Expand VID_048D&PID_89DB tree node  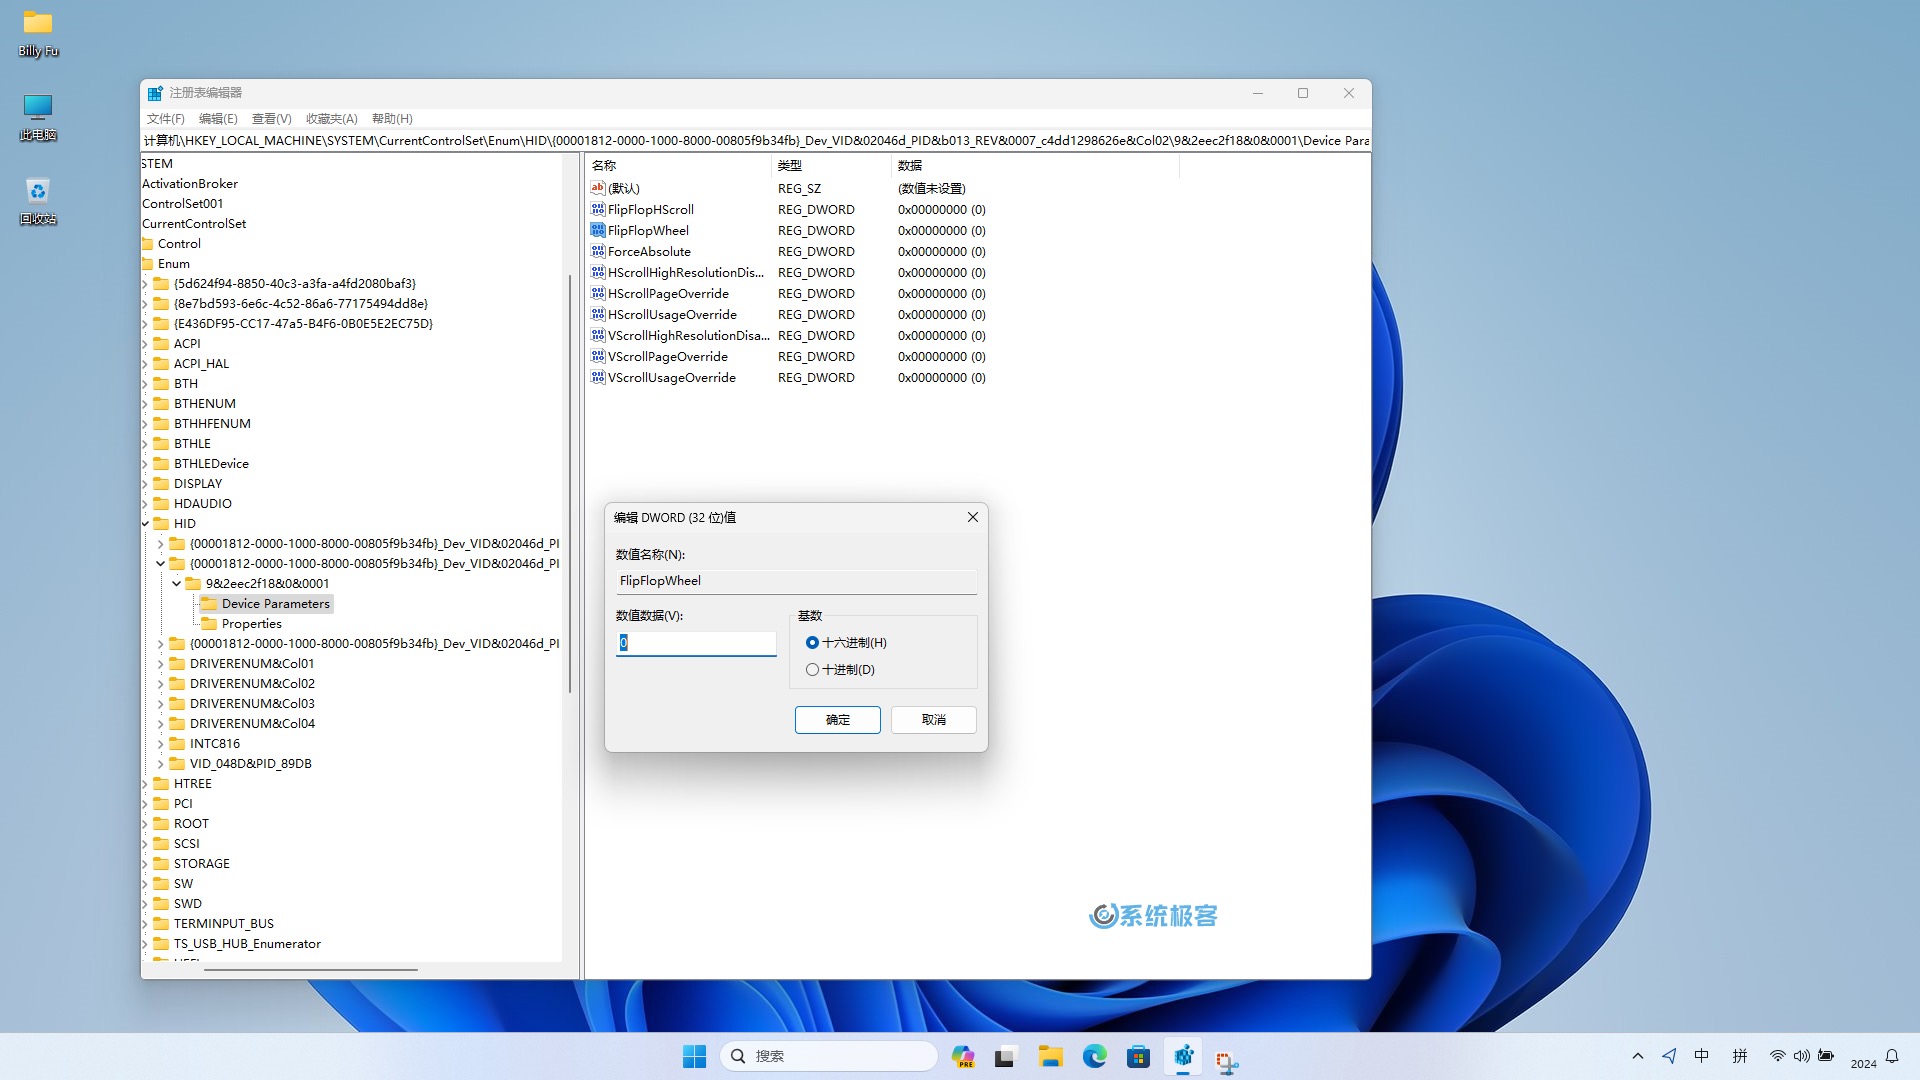pyautogui.click(x=160, y=764)
